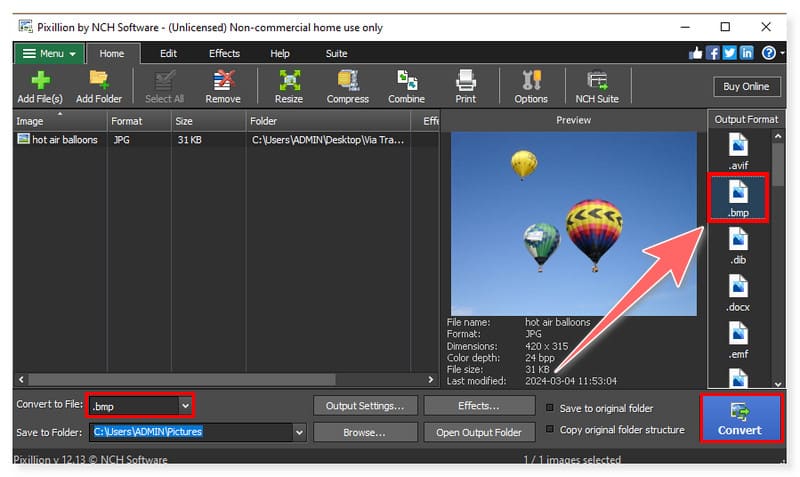Select the .avif output format
Image resolution: width=800 pixels, height=477 pixels.
pyautogui.click(x=738, y=151)
